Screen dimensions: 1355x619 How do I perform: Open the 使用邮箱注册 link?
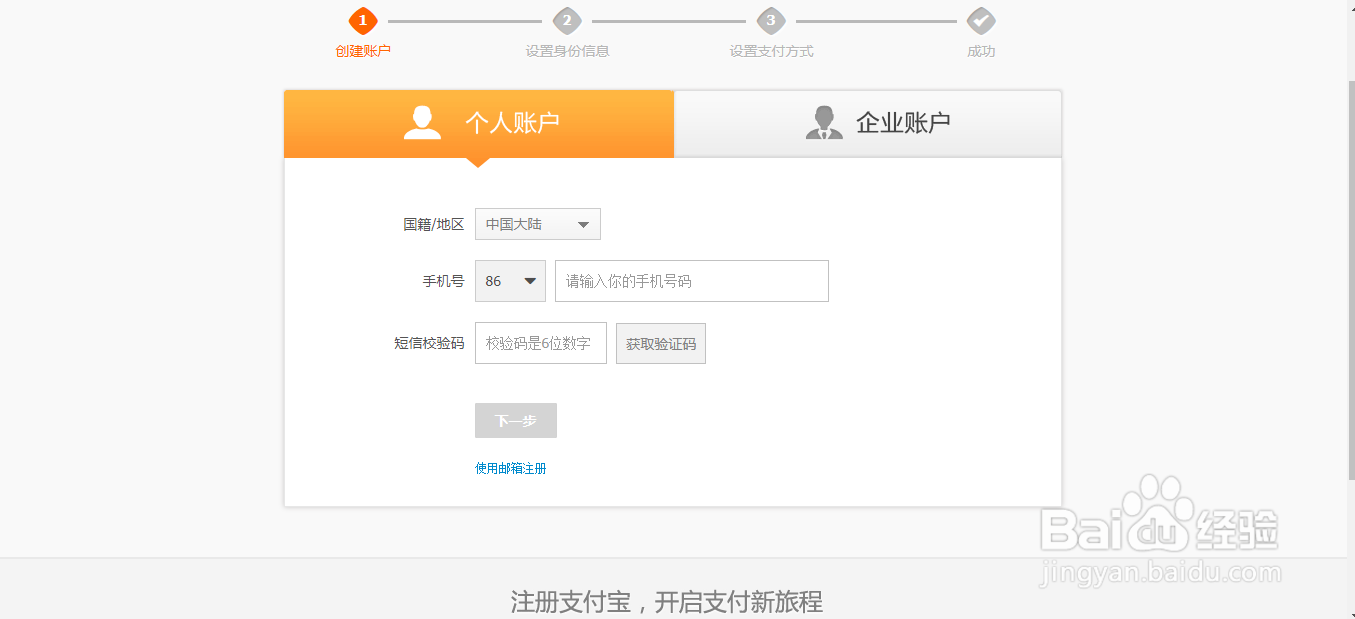(x=511, y=468)
